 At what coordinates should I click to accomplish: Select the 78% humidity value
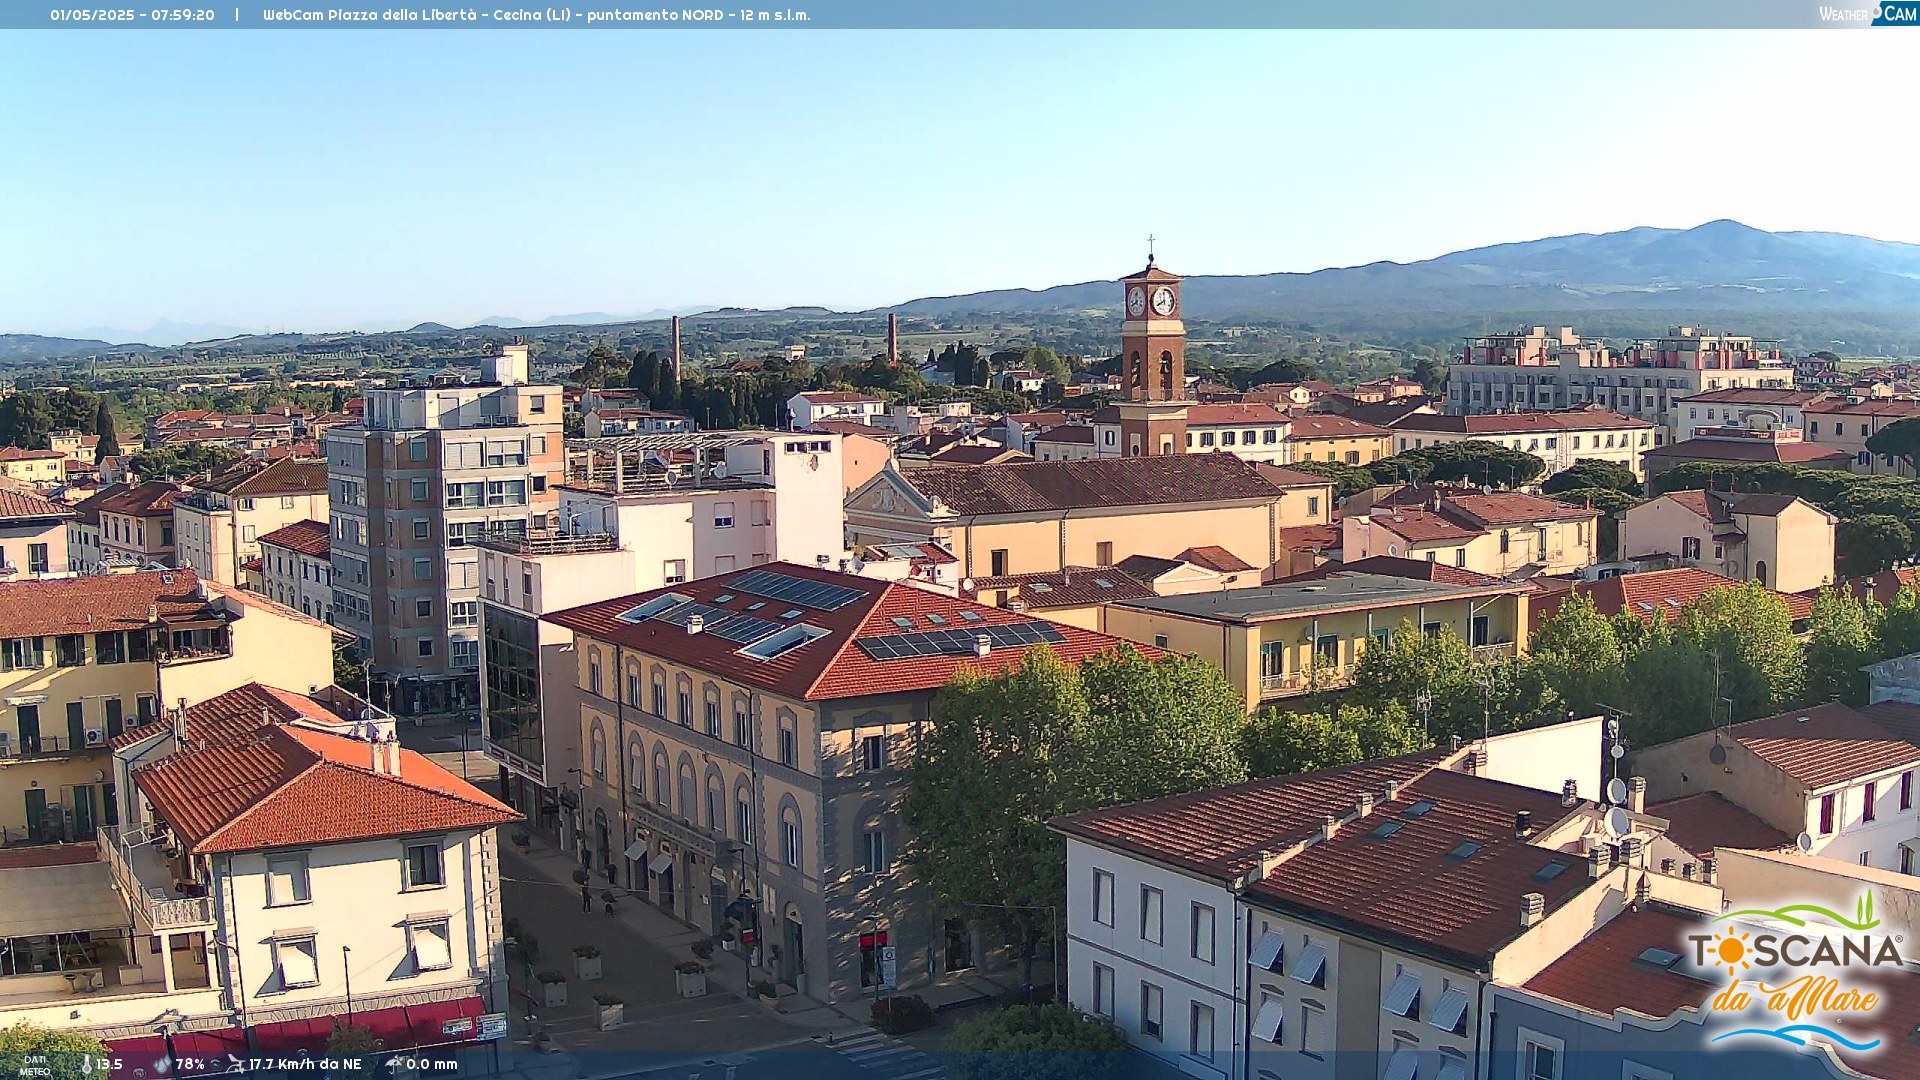point(190,1064)
